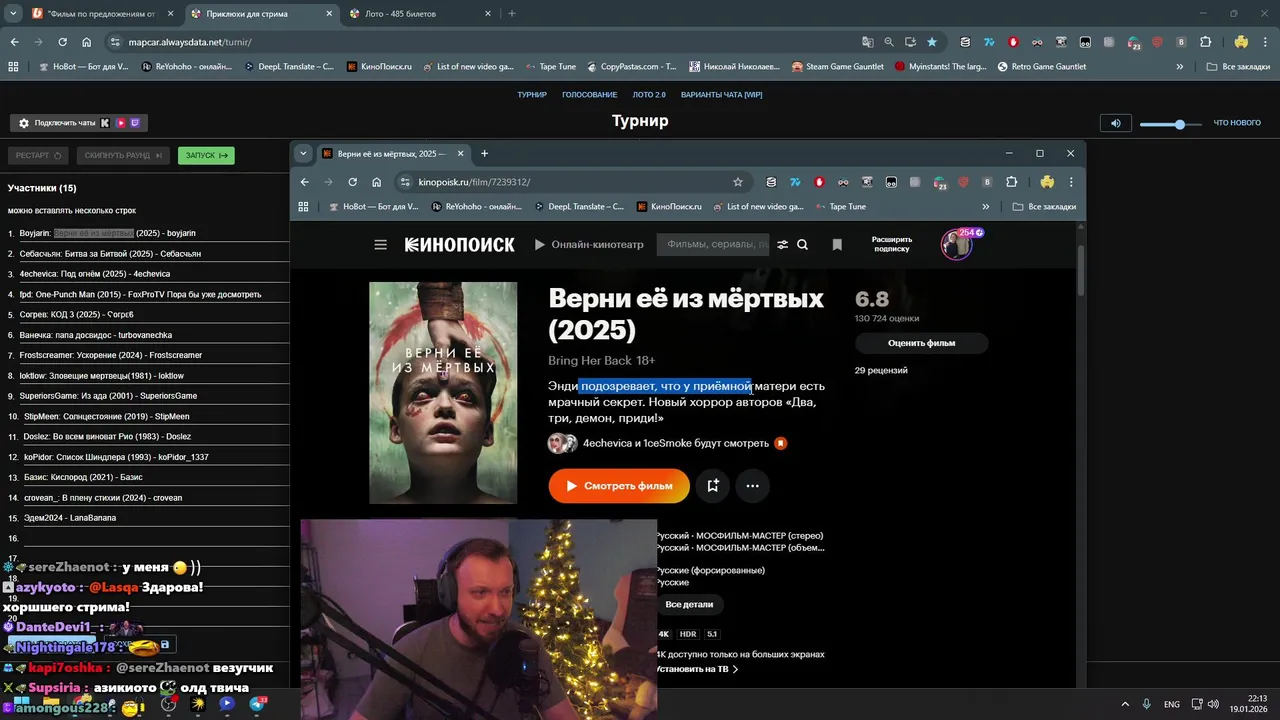Expand hidden bookmarks chevron in Kinopoisk window

pyautogui.click(x=986, y=207)
